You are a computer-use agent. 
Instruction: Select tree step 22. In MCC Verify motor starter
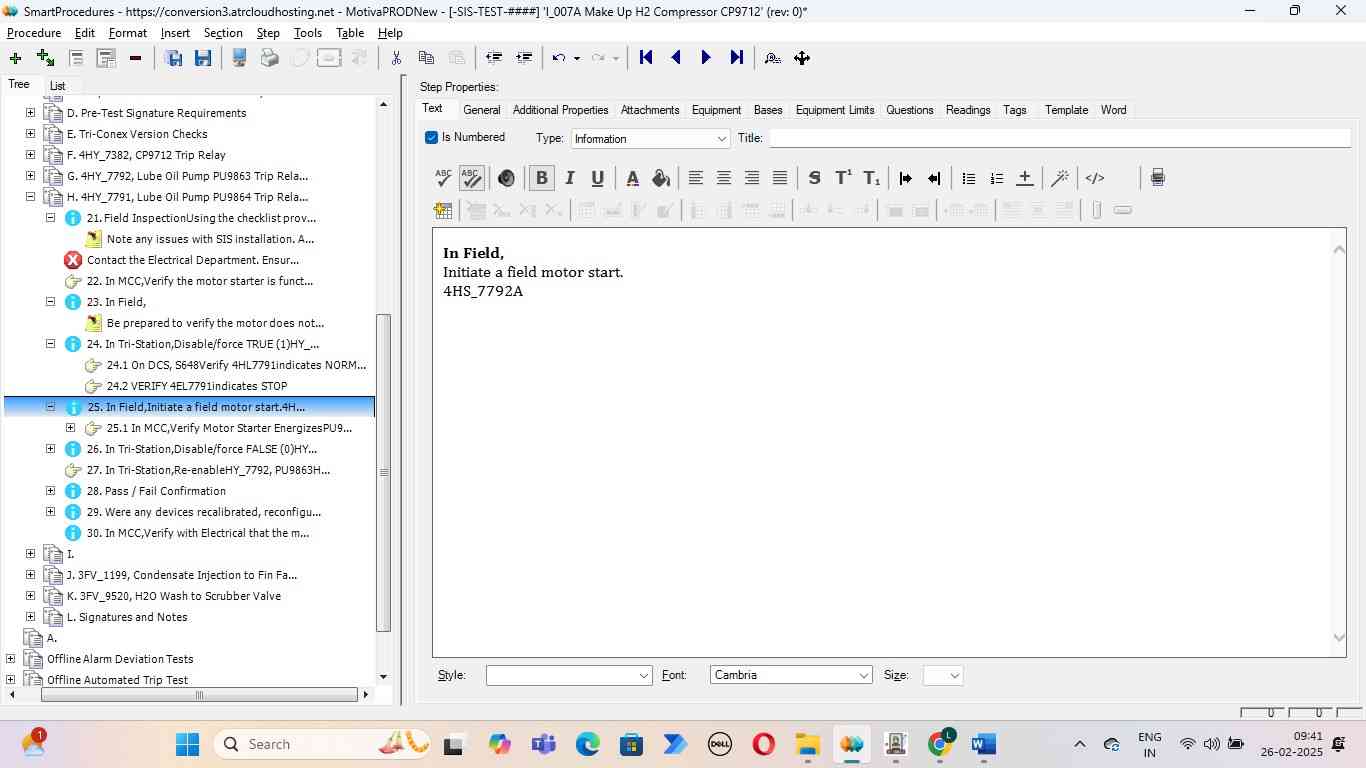point(200,281)
